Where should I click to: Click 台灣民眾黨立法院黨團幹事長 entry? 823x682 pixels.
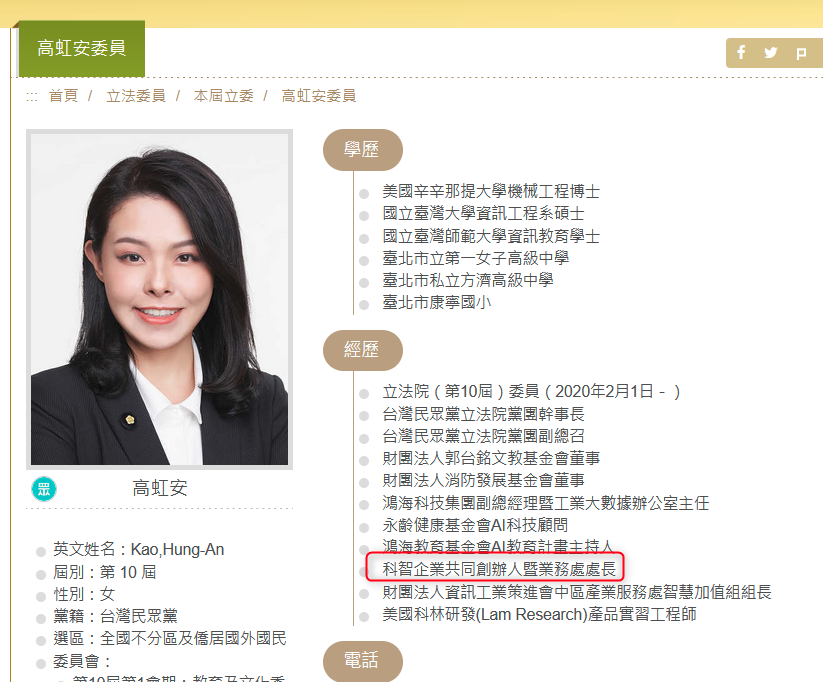pos(483,414)
